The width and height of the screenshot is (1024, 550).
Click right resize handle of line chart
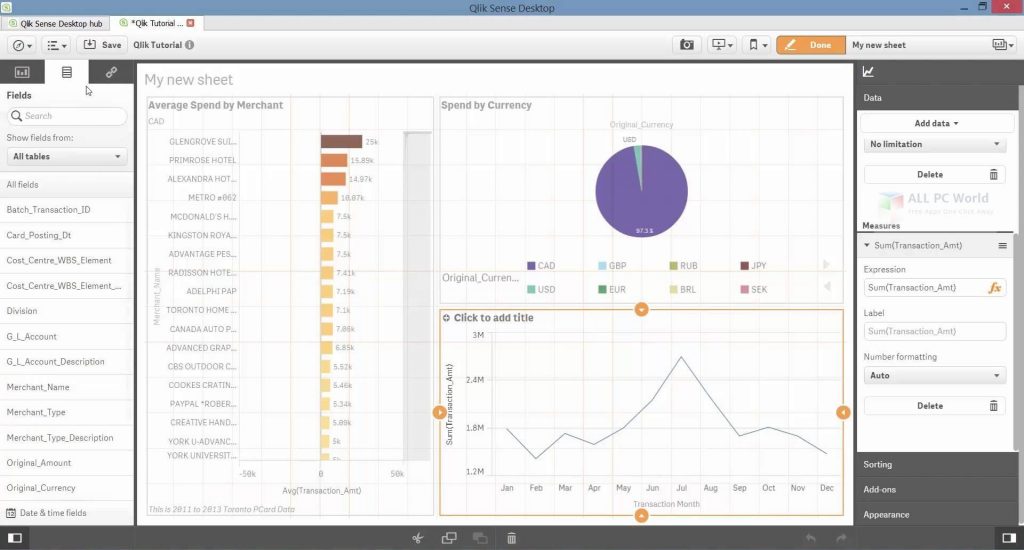coord(843,413)
